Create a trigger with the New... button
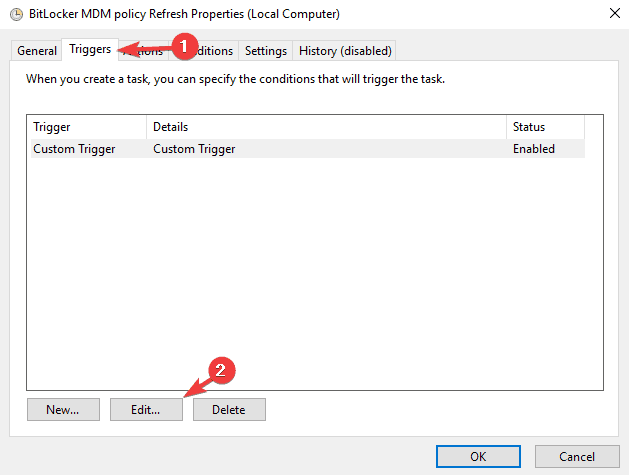The height and width of the screenshot is (475, 629). 63,409
